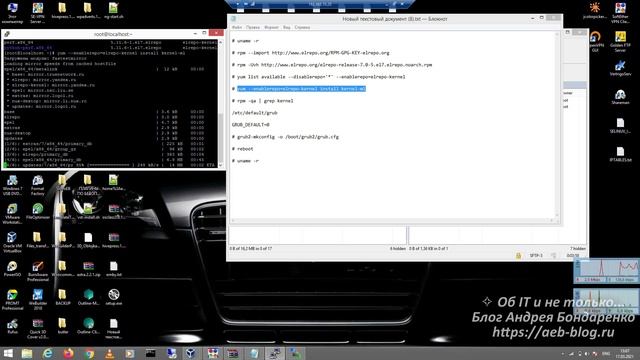The width and height of the screenshot is (640, 360).
Task: Open the PowerISO desktop icon
Action: pyautogui.click(x=12, y=269)
